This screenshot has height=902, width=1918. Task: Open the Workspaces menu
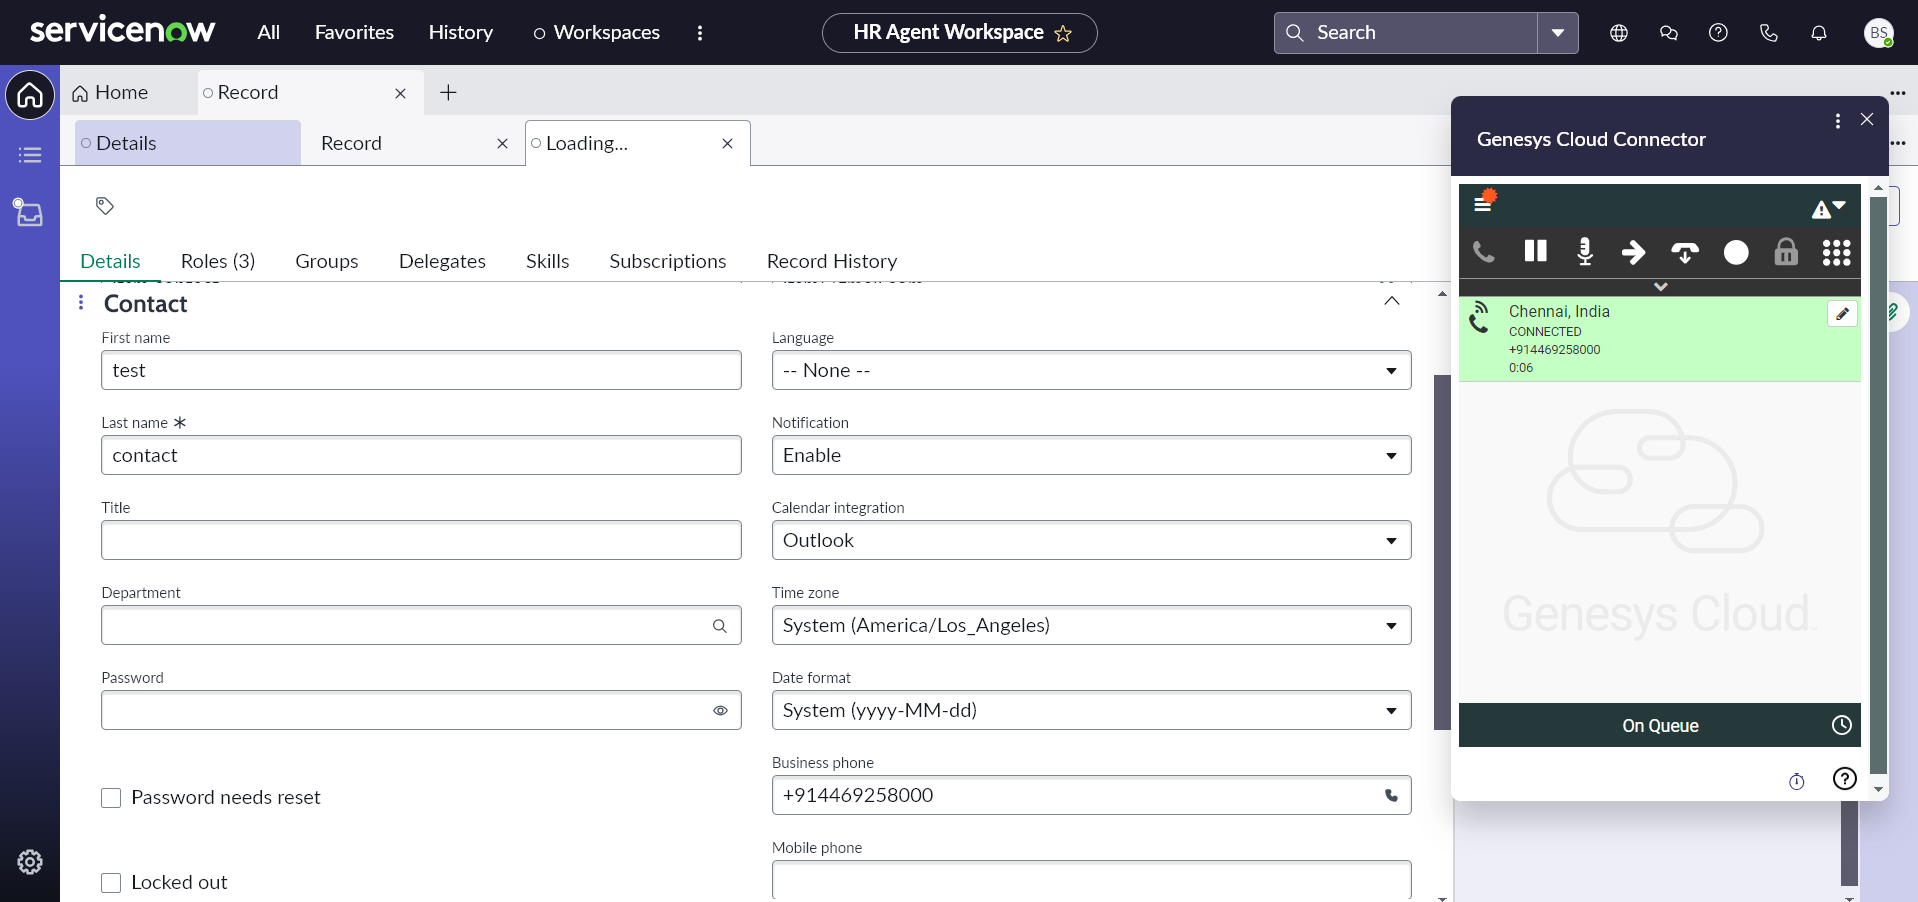pos(597,32)
